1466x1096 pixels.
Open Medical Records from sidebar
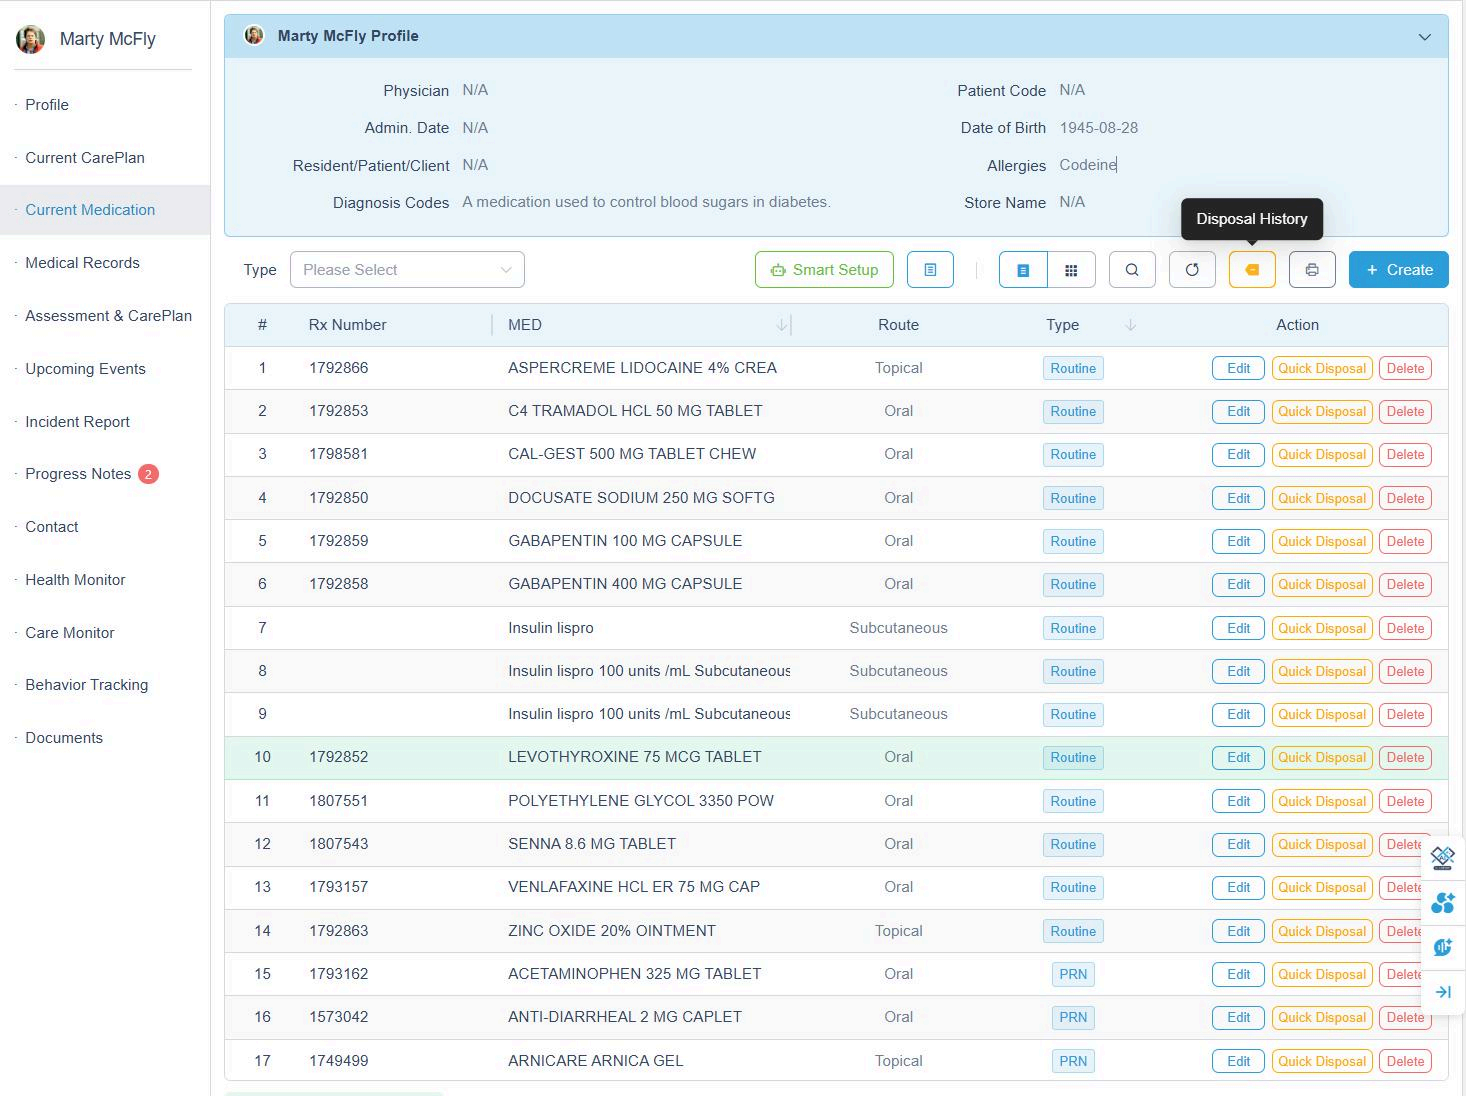pyautogui.click(x=82, y=263)
